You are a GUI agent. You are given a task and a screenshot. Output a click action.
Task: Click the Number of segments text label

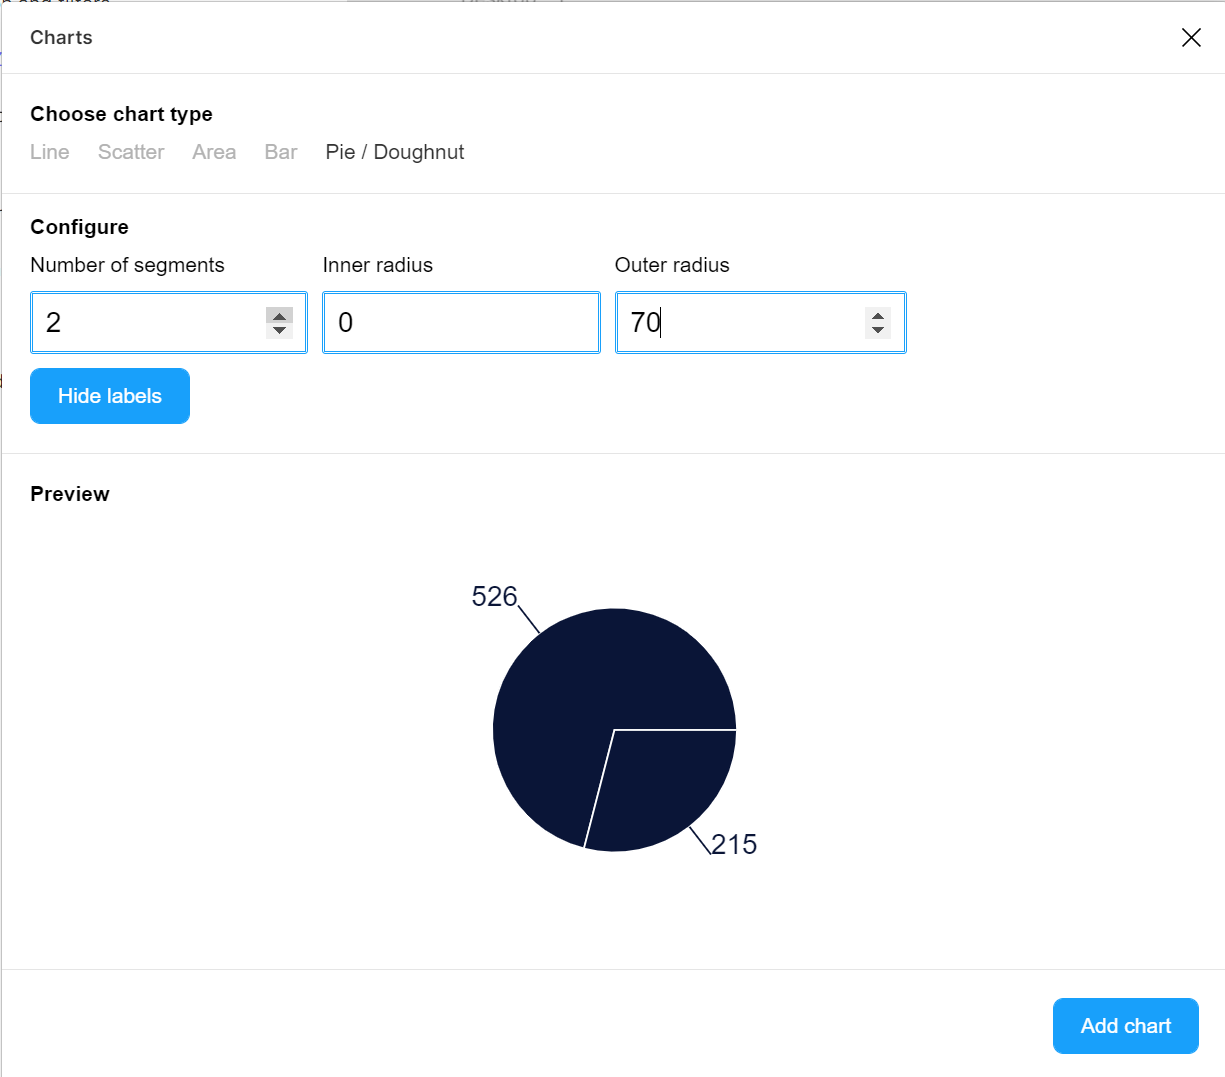[127, 265]
